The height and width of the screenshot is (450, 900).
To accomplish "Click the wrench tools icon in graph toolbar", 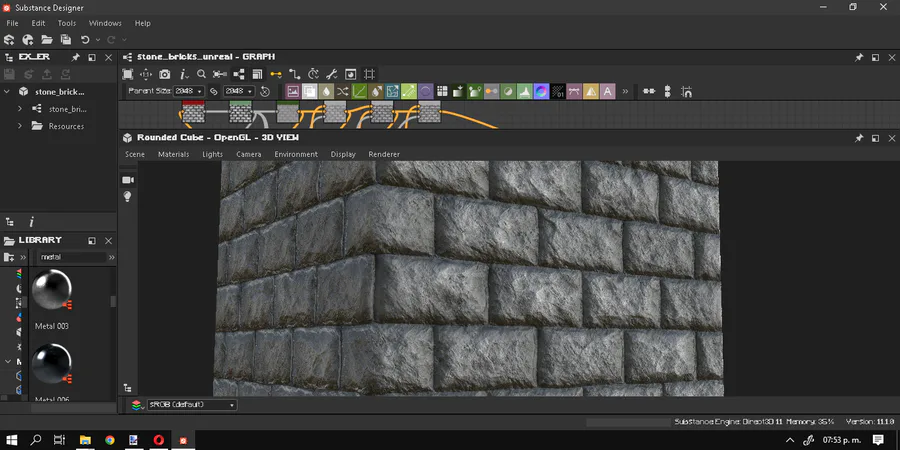I will coord(331,74).
